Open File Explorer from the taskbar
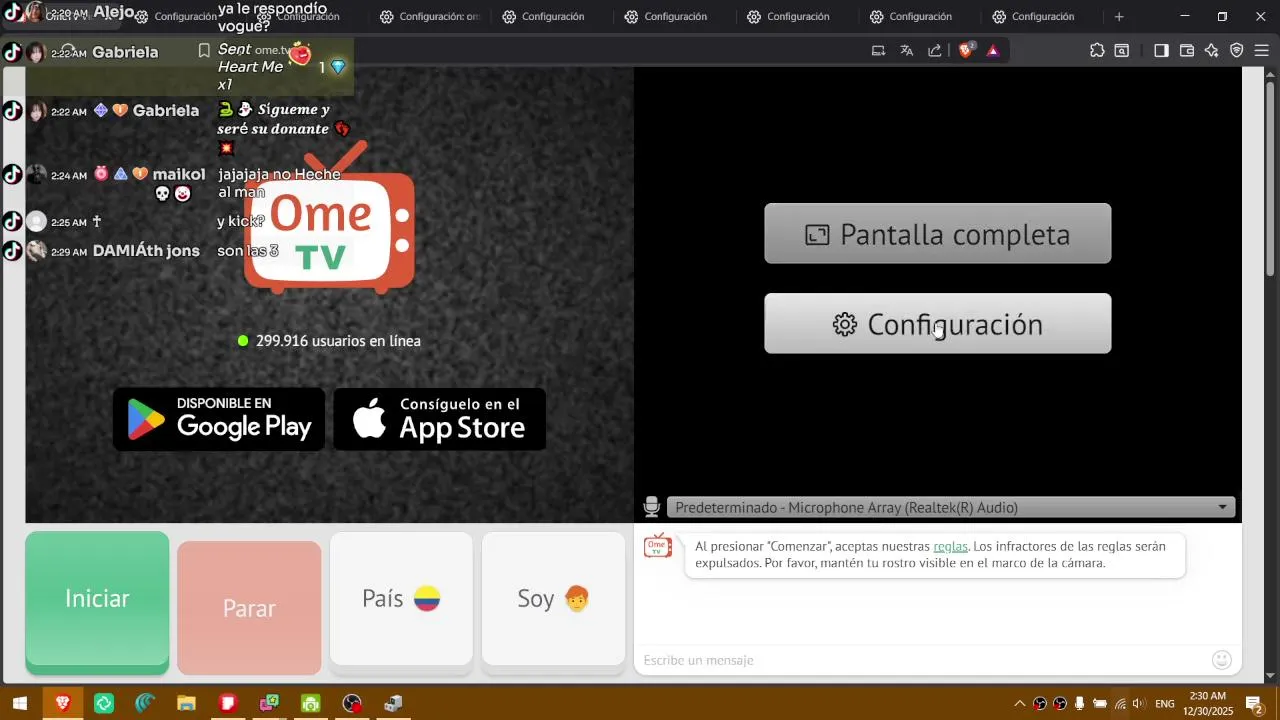1280x720 pixels. tap(186, 704)
